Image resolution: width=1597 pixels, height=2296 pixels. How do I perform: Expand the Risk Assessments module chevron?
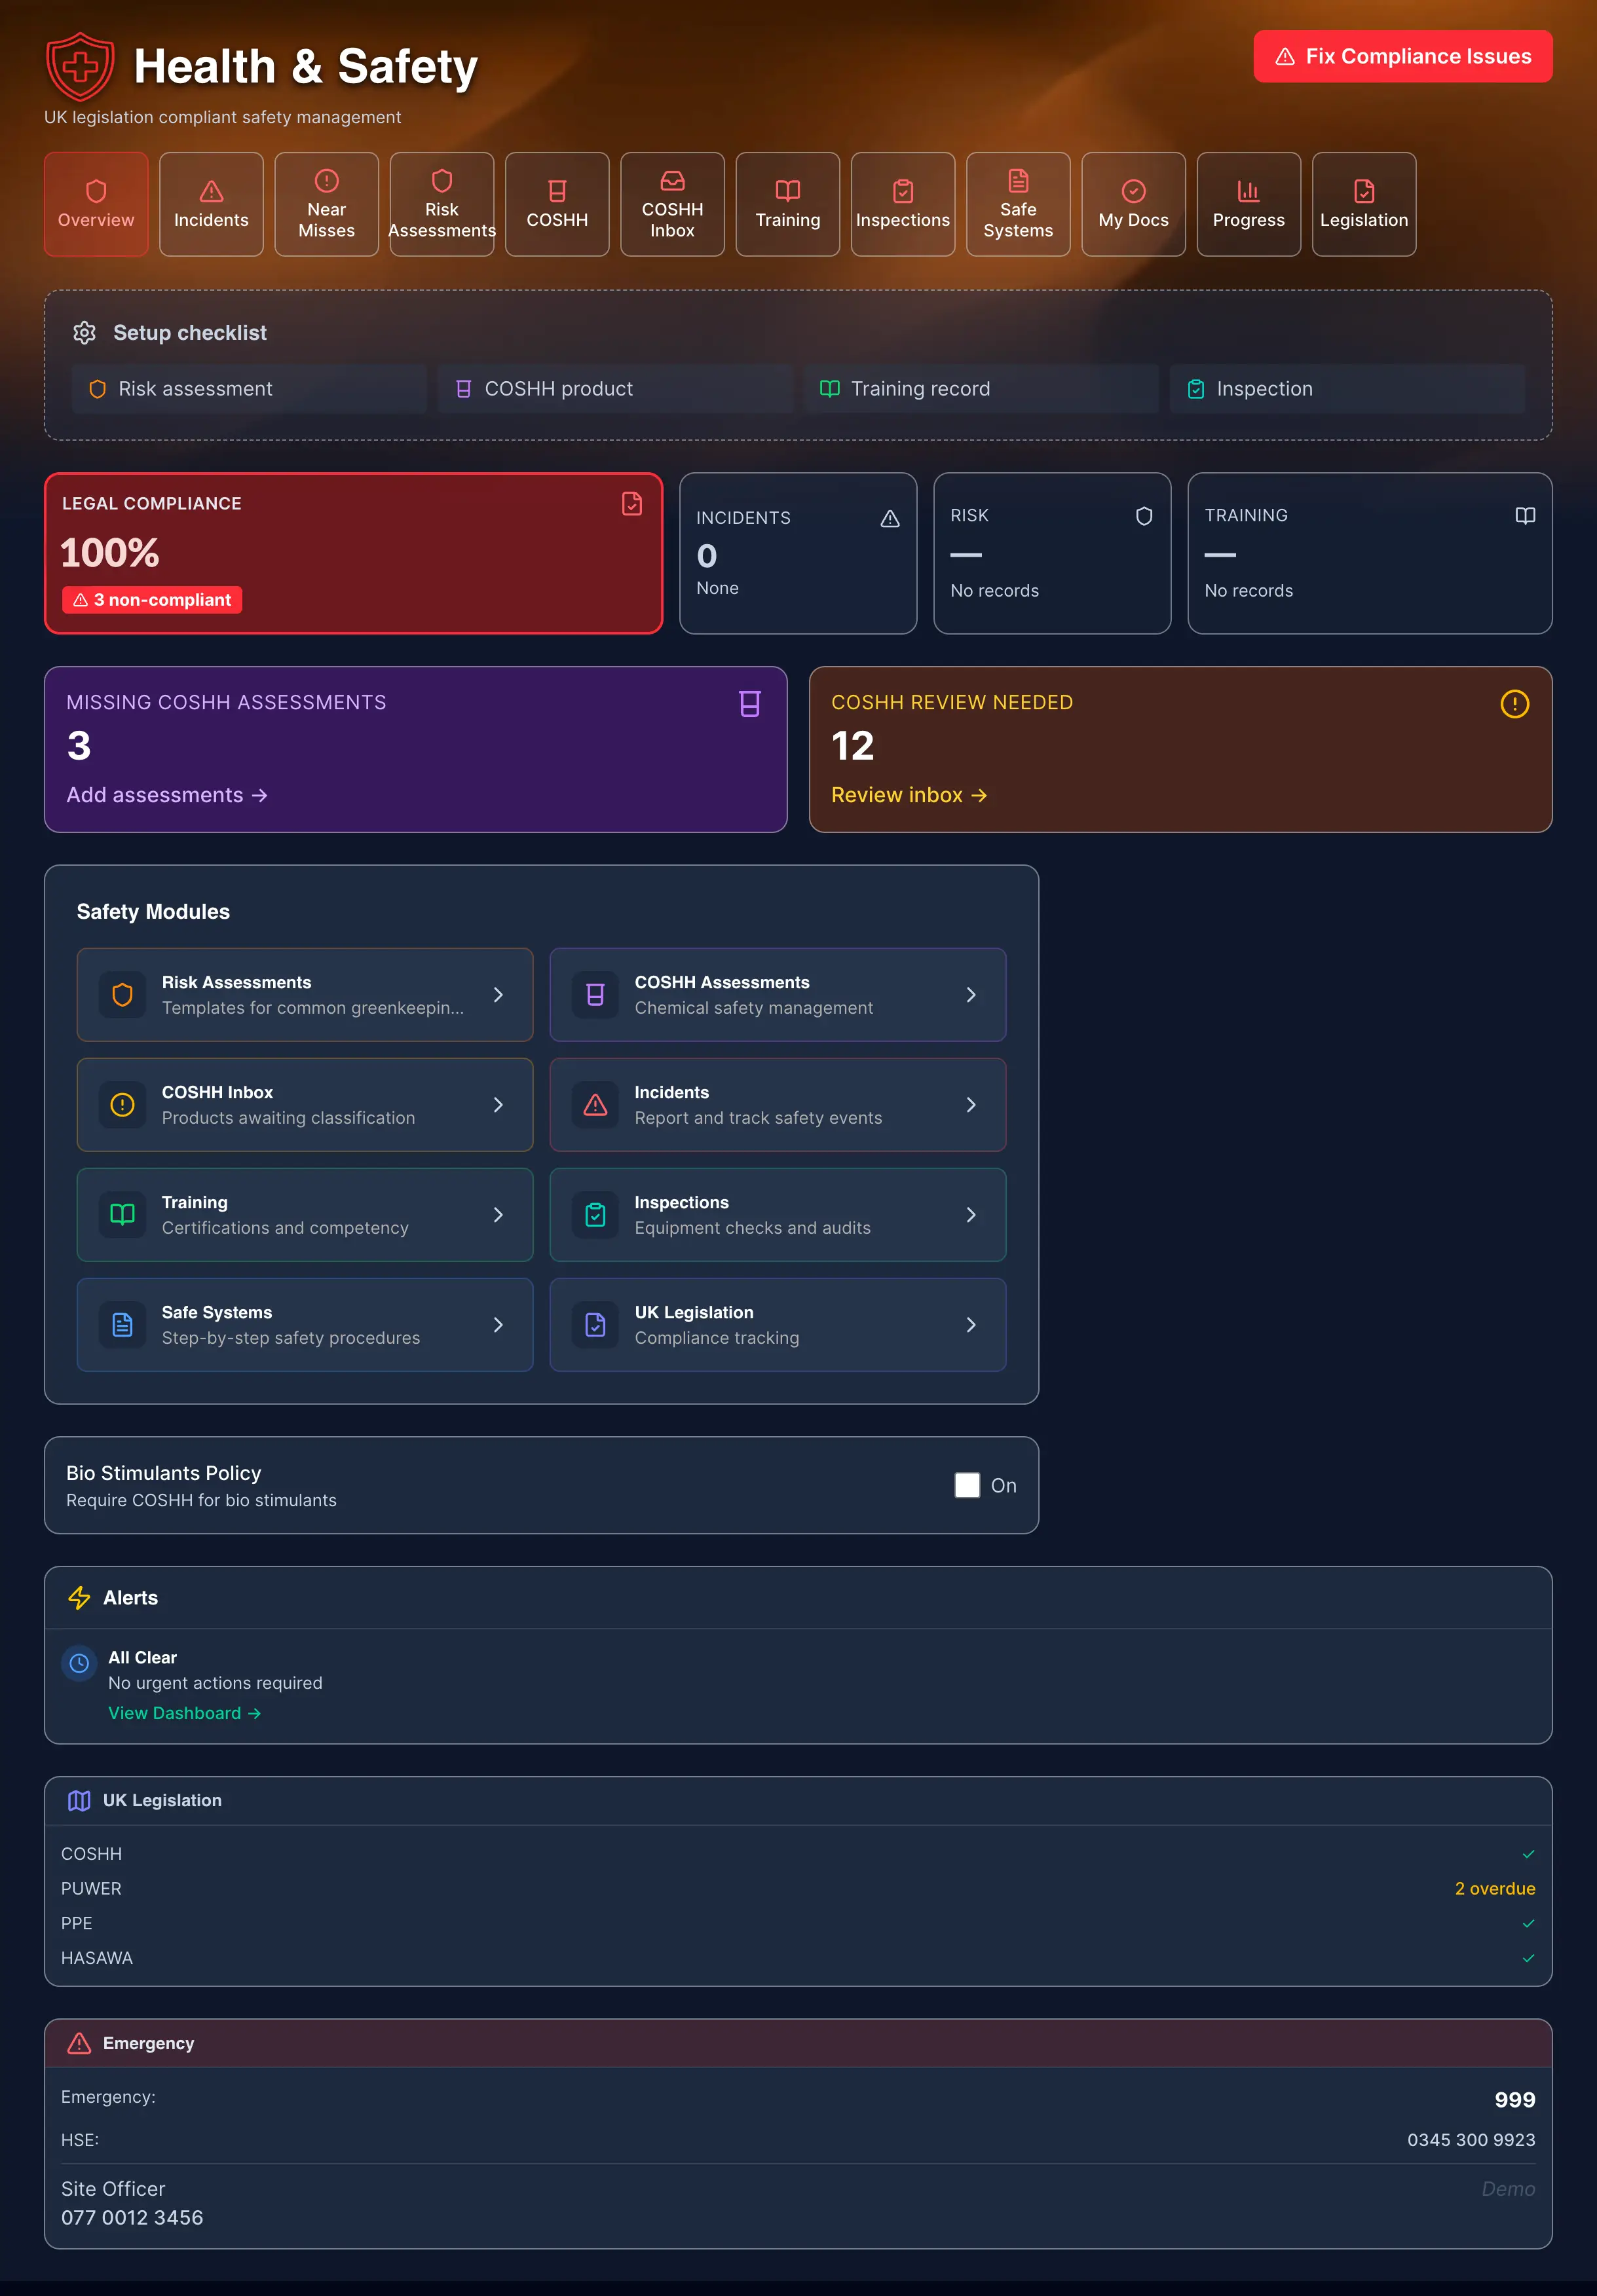click(x=498, y=995)
